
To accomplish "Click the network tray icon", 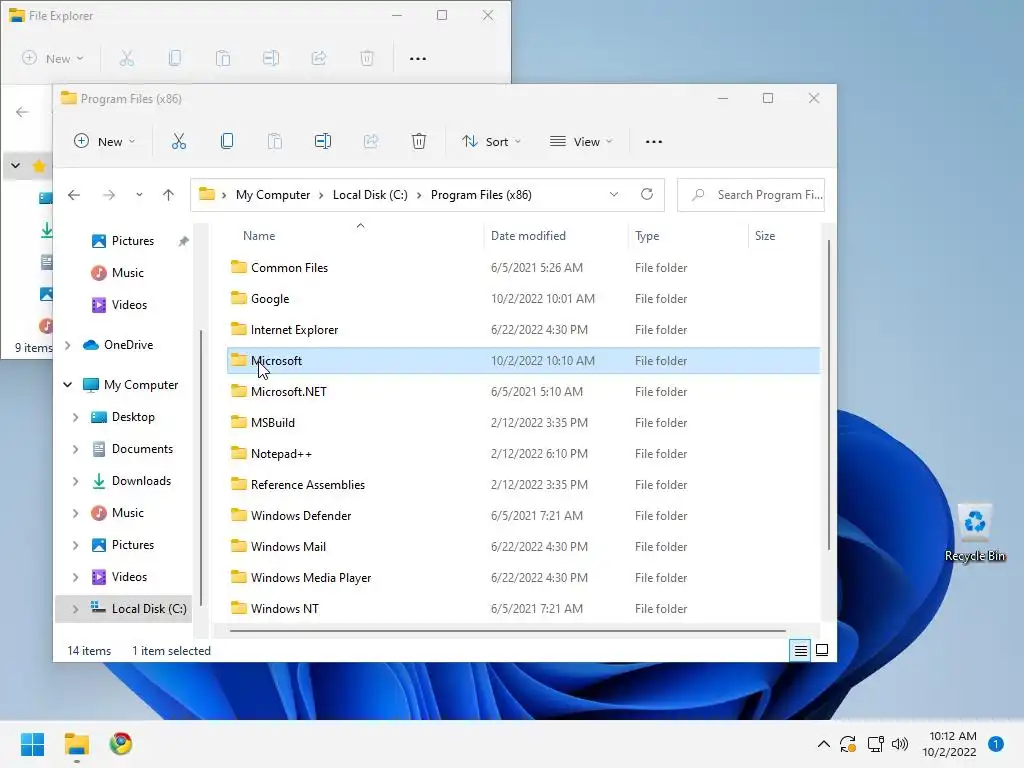I will pos(875,744).
